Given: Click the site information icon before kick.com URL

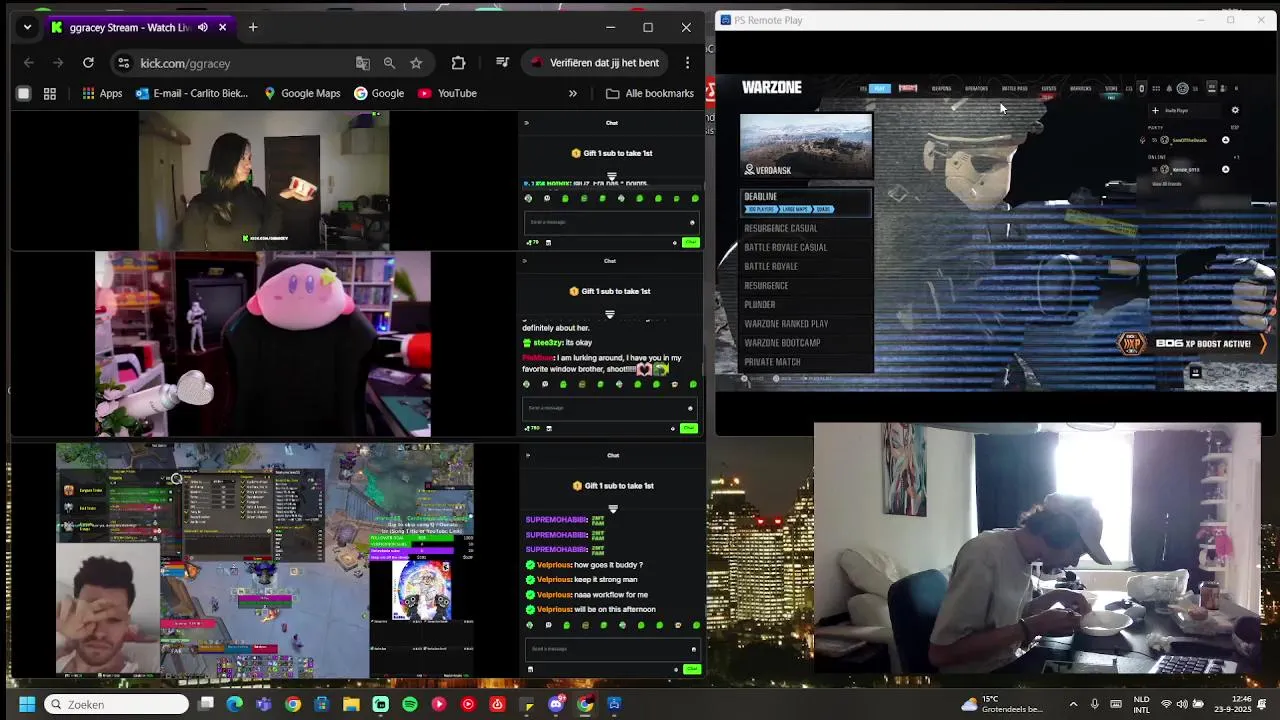Looking at the screenshot, I should (x=123, y=63).
